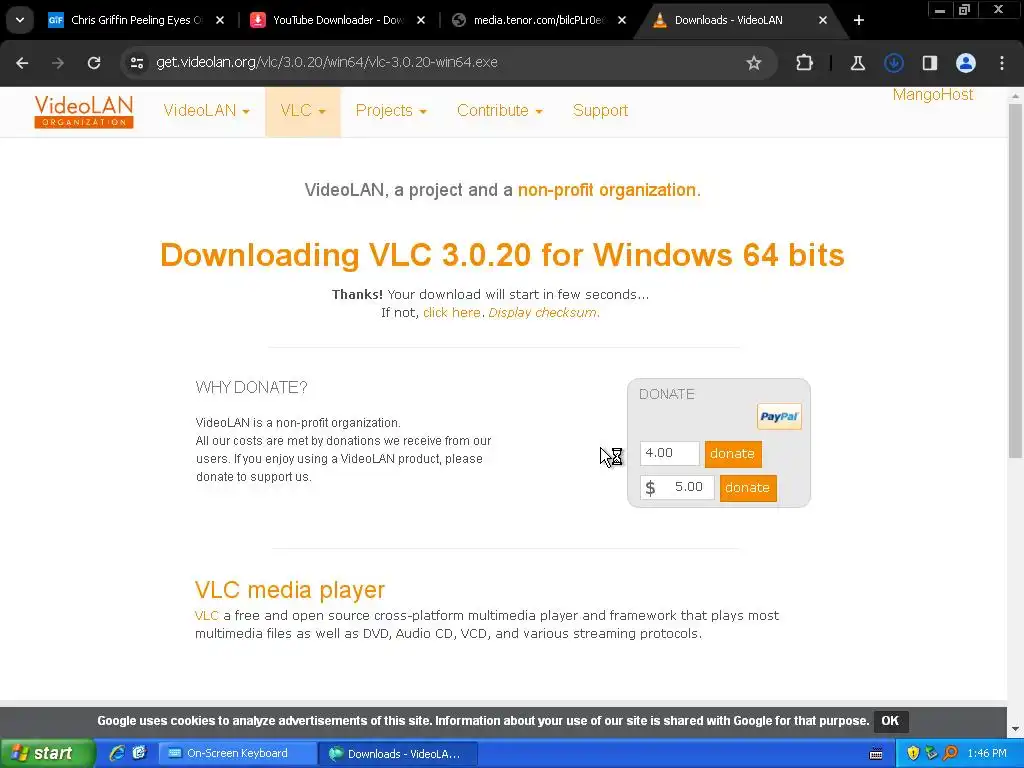Viewport: 1024px width, 768px height.
Task: Close the YouTube Downloader tab
Action: click(x=421, y=20)
